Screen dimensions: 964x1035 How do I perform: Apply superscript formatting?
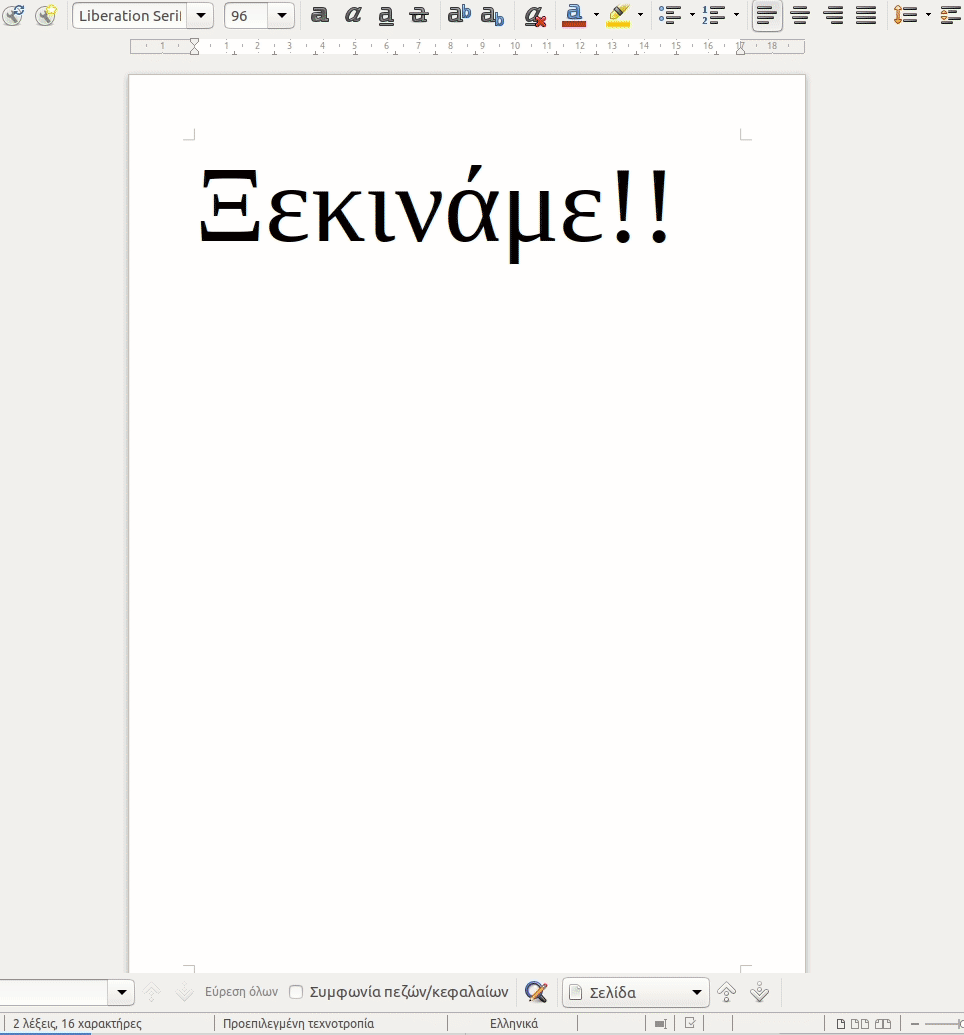459,15
